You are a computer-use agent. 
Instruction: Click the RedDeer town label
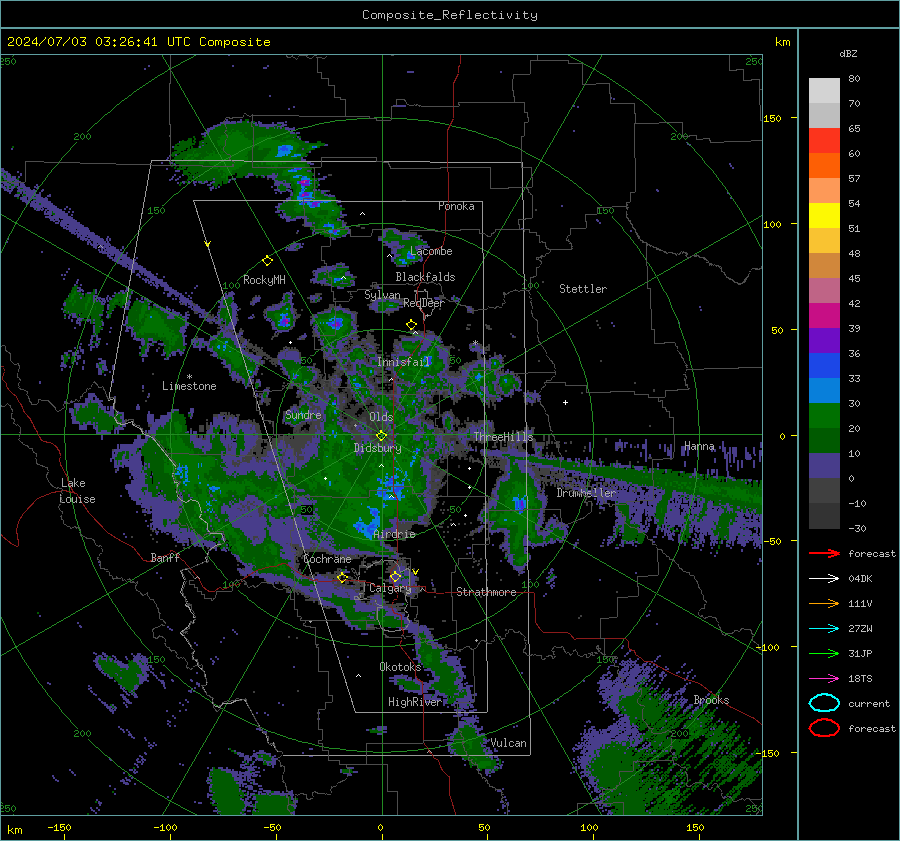tap(424, 303)
